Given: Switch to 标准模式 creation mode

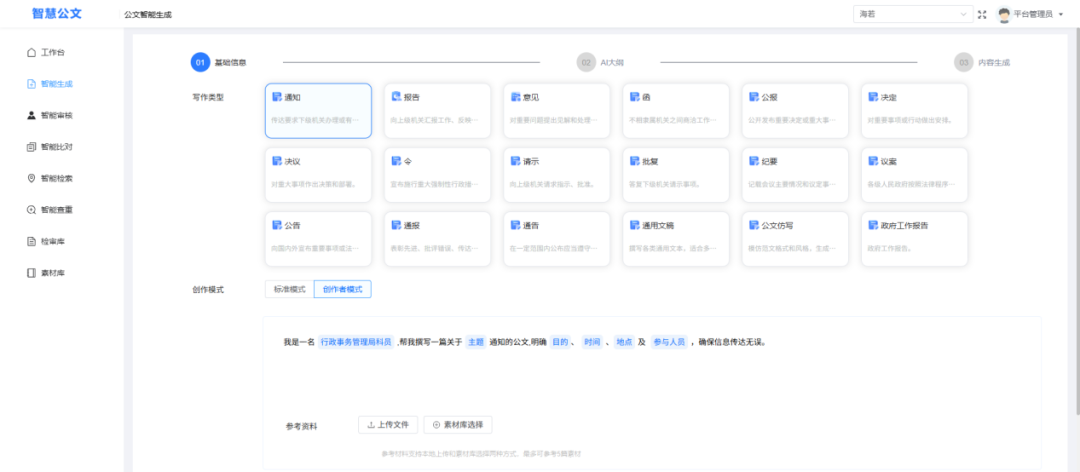Looking at the screenshot, I should tap(289, 289).
